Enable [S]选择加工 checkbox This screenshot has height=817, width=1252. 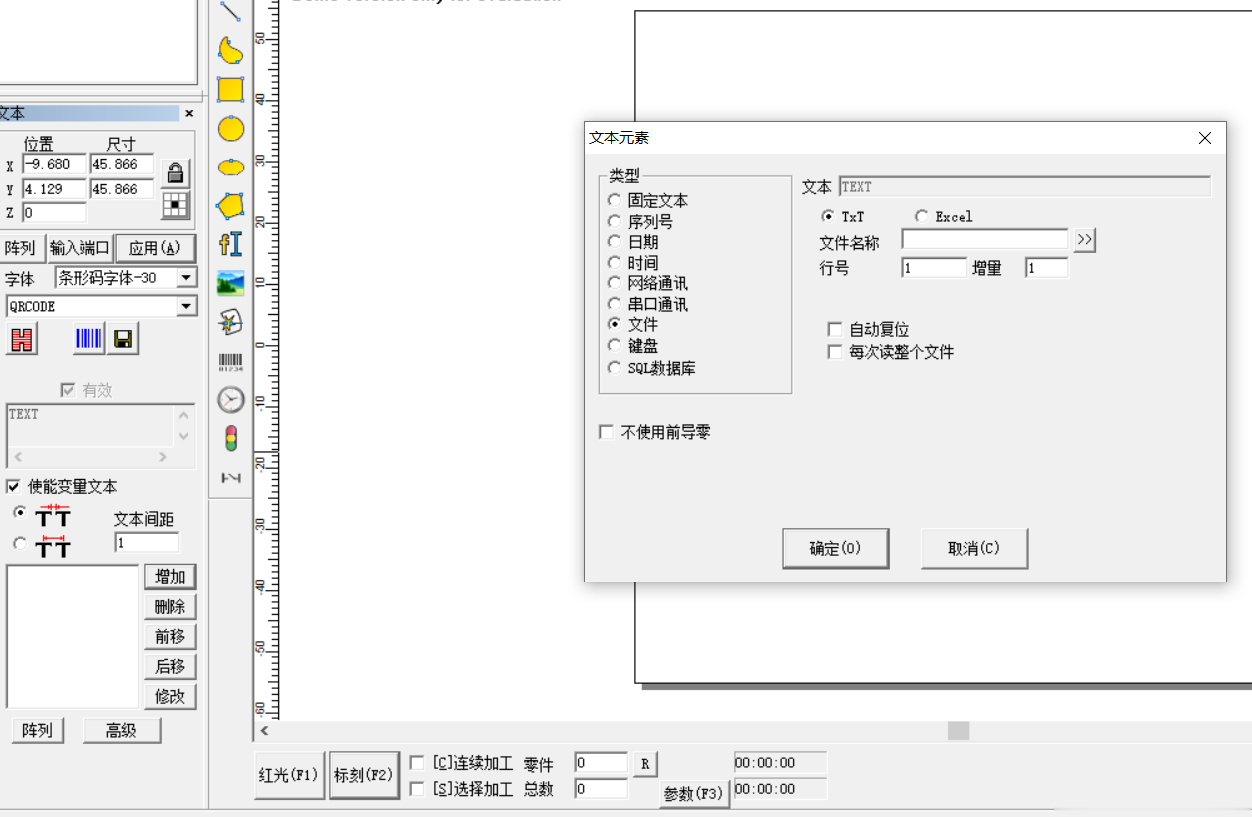pyautogui.click(x=417, y=789)
